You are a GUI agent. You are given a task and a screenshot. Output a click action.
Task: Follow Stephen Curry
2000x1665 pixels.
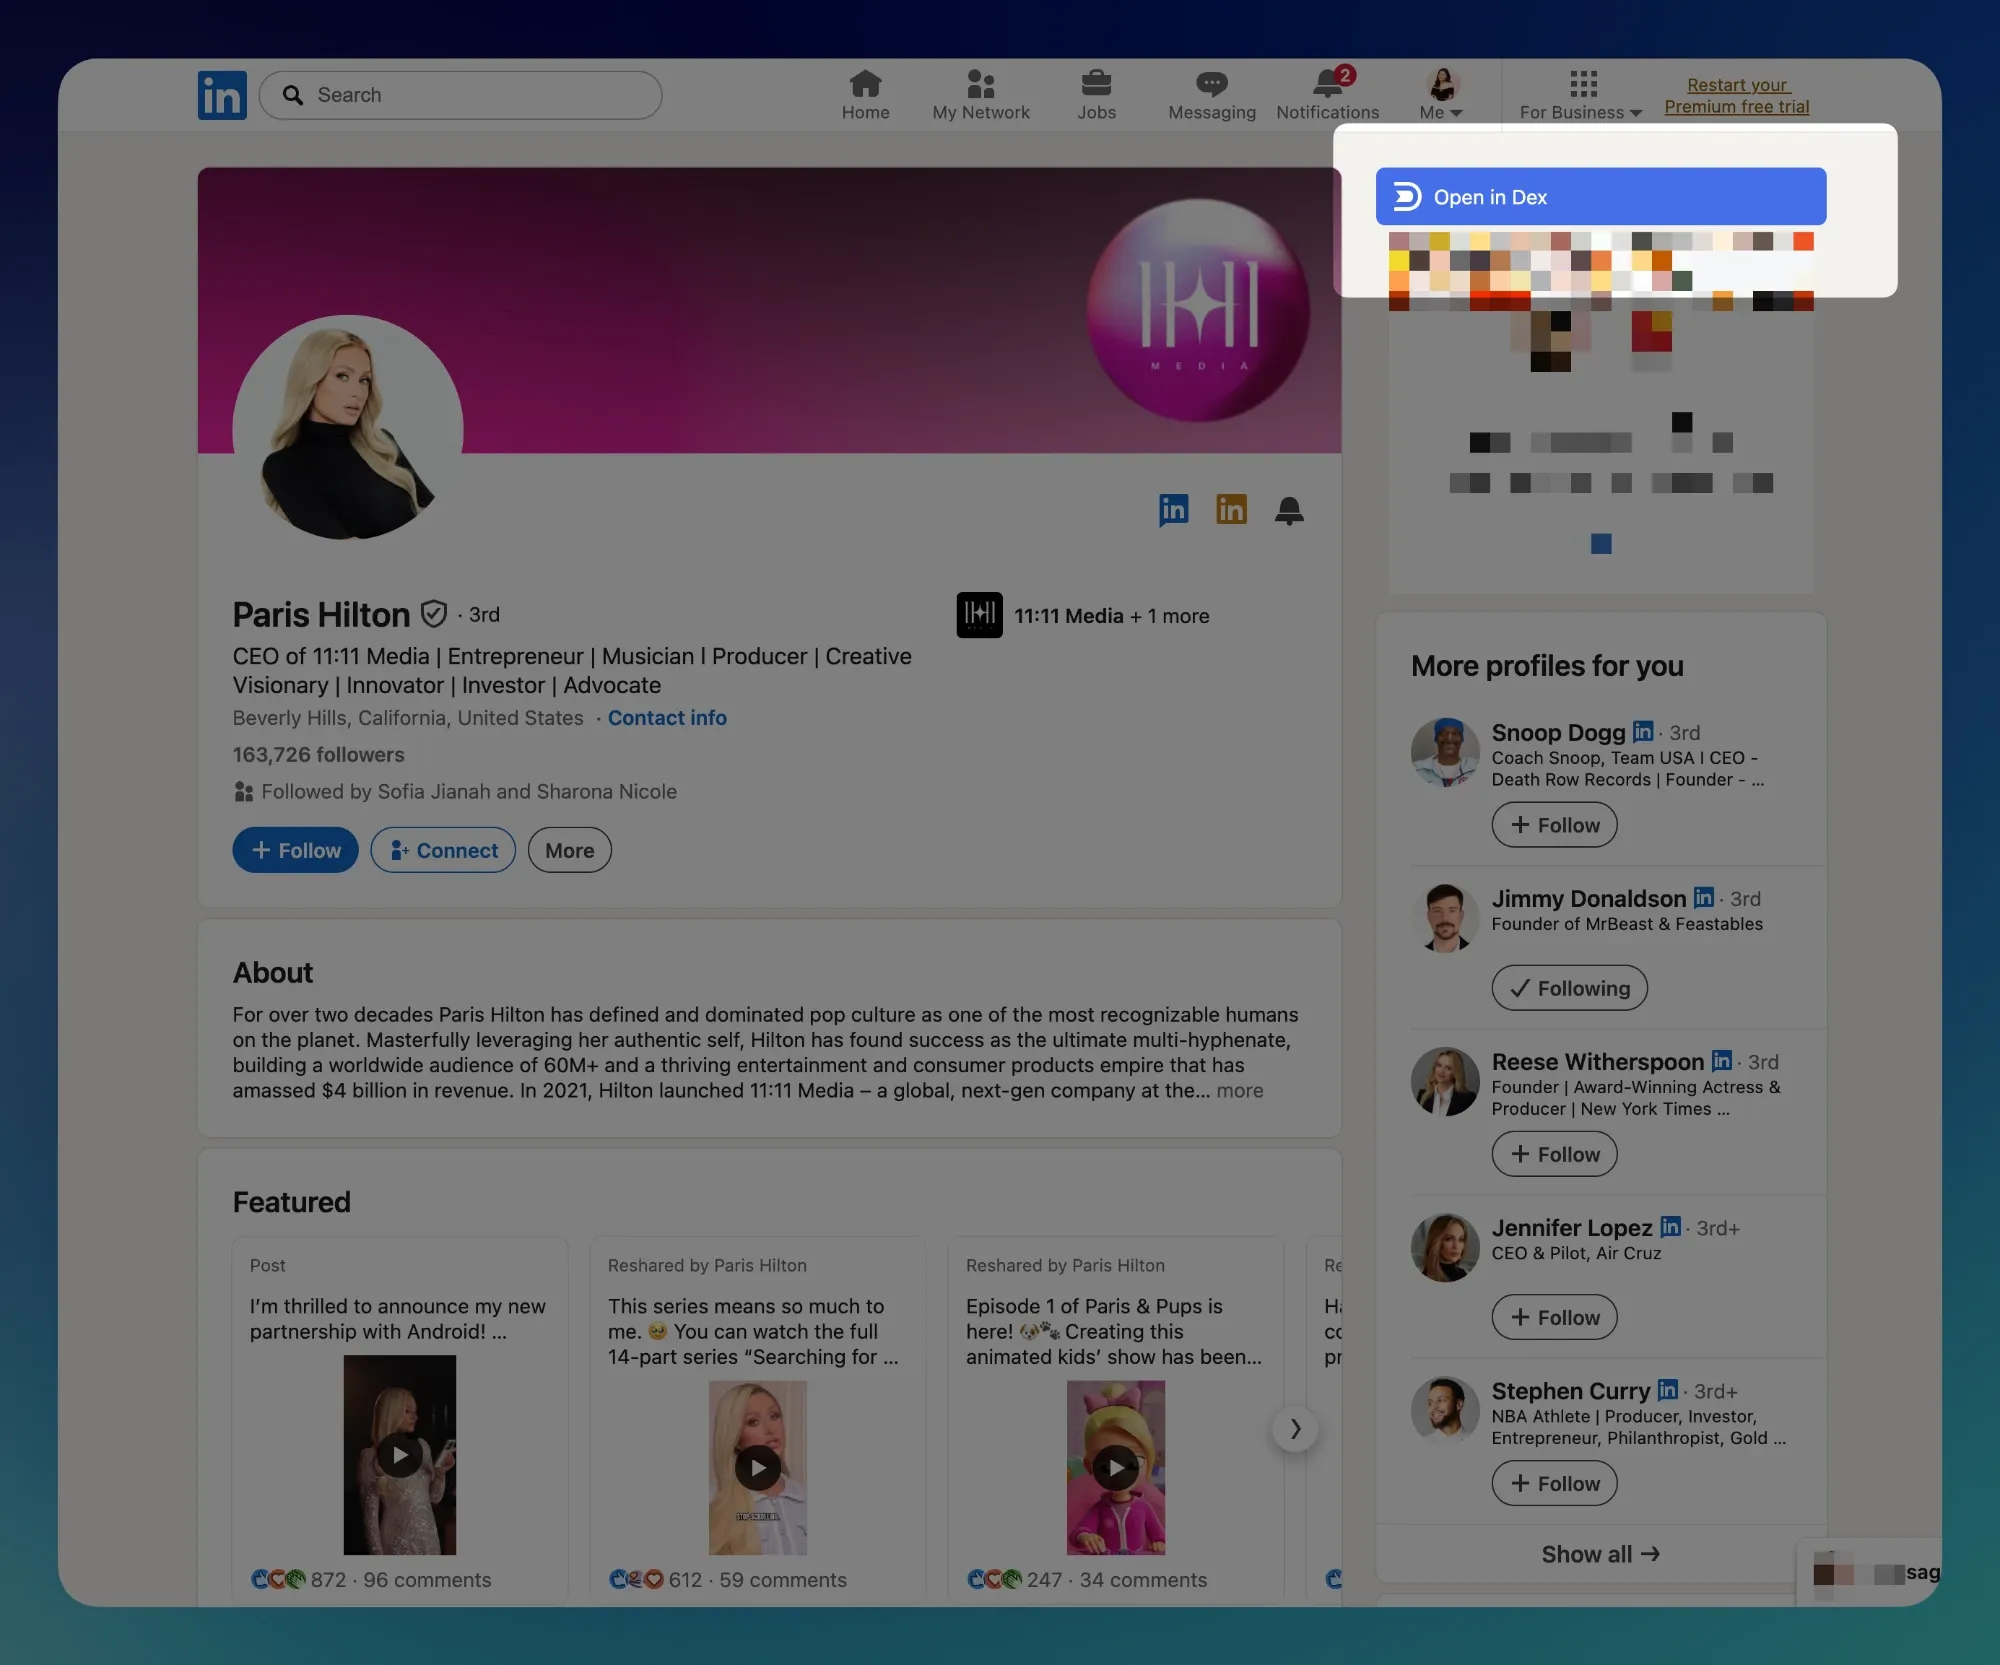pyautogui.click(x=1554, y=1483)
